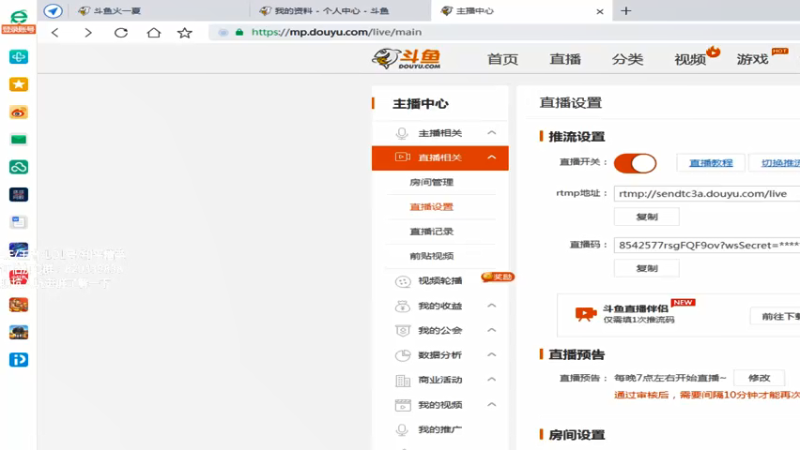Viewport: 800px width, 450px height.
Task: Copy the rtmp地址 with 复制 button
Action: 646,217
